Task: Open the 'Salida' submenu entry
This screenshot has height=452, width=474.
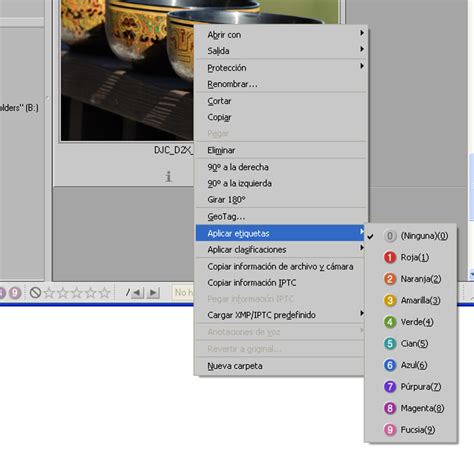Action: point(281,51)
